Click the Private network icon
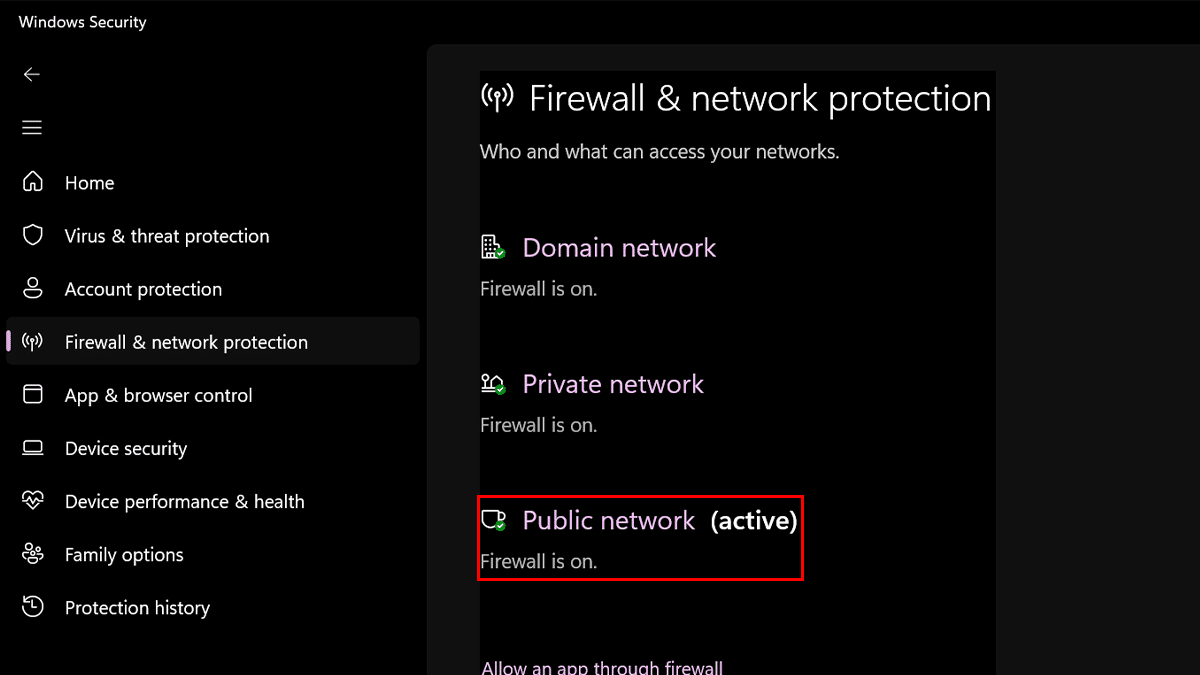1200x675 pixels. [492, 383]
